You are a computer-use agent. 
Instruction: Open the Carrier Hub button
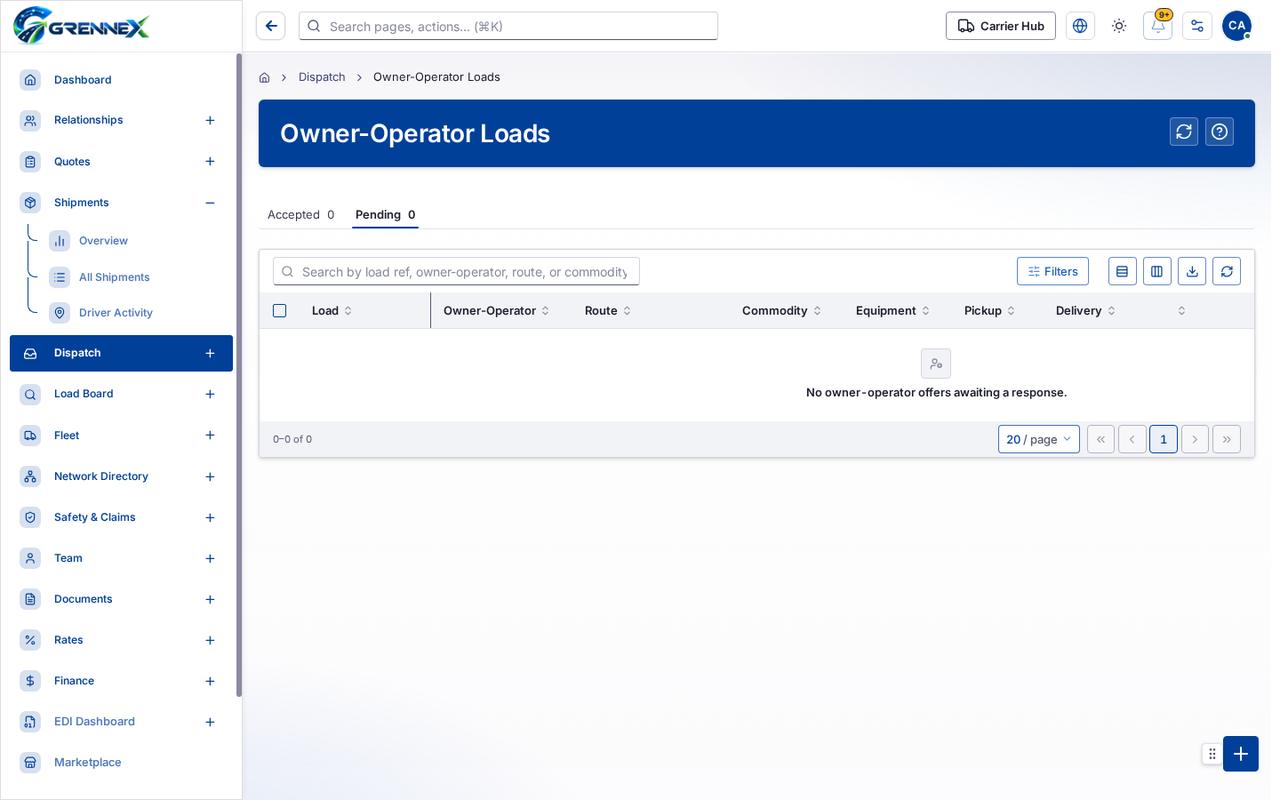click(x=1000, y=26)
